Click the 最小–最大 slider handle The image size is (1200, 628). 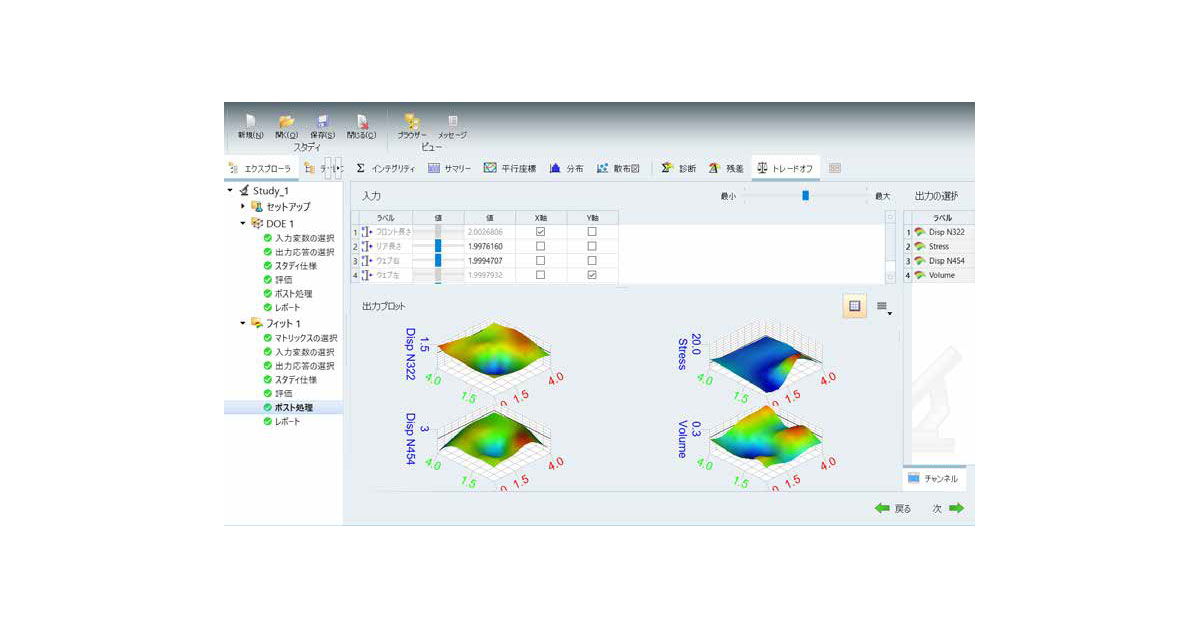click(805, 196)
